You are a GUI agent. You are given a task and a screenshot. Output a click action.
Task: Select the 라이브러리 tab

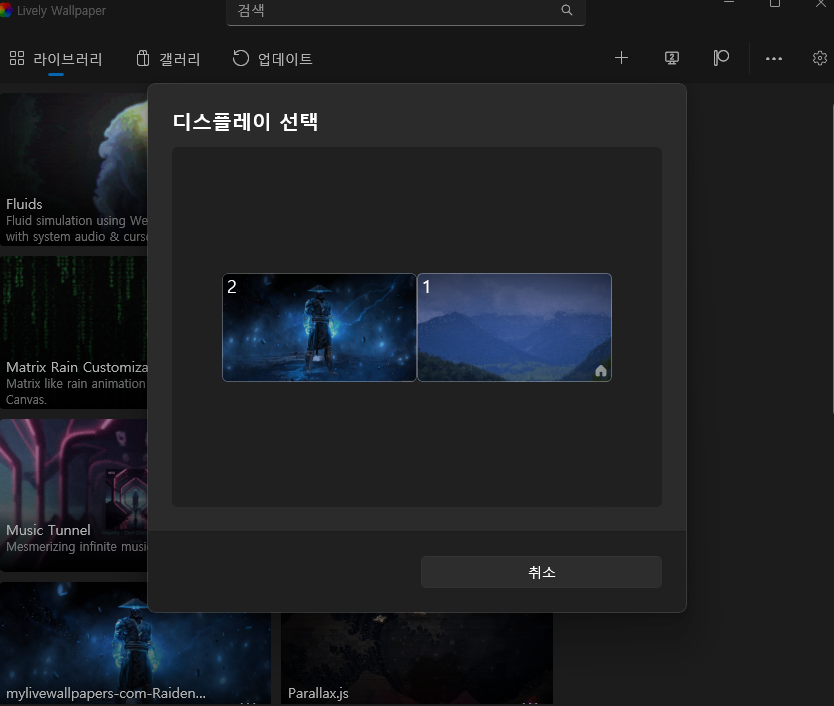[x=58, y=58]
